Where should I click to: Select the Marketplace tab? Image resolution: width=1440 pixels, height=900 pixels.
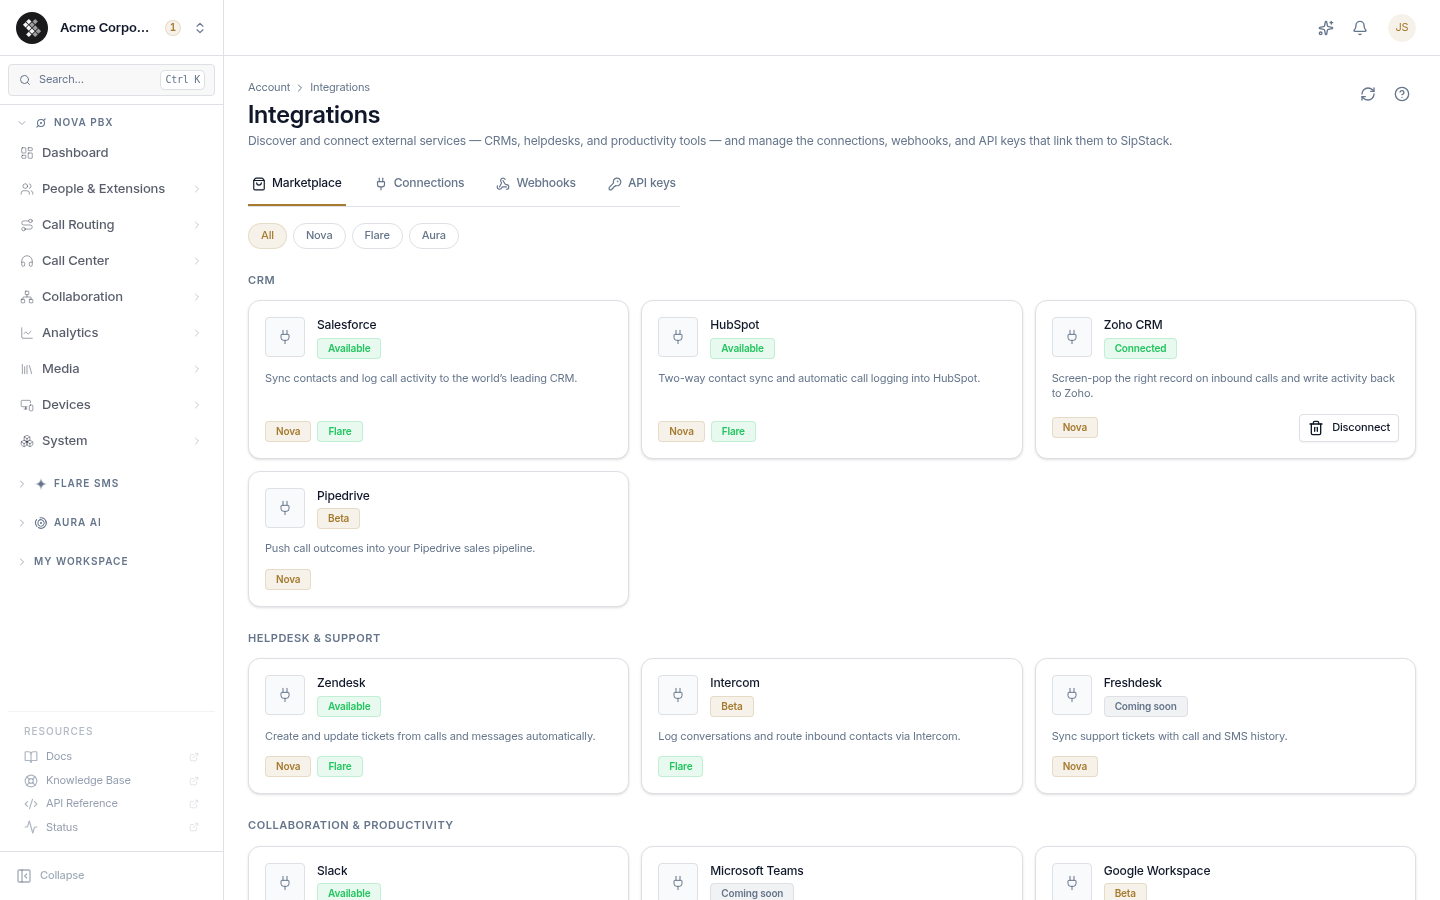click(297, 184)
